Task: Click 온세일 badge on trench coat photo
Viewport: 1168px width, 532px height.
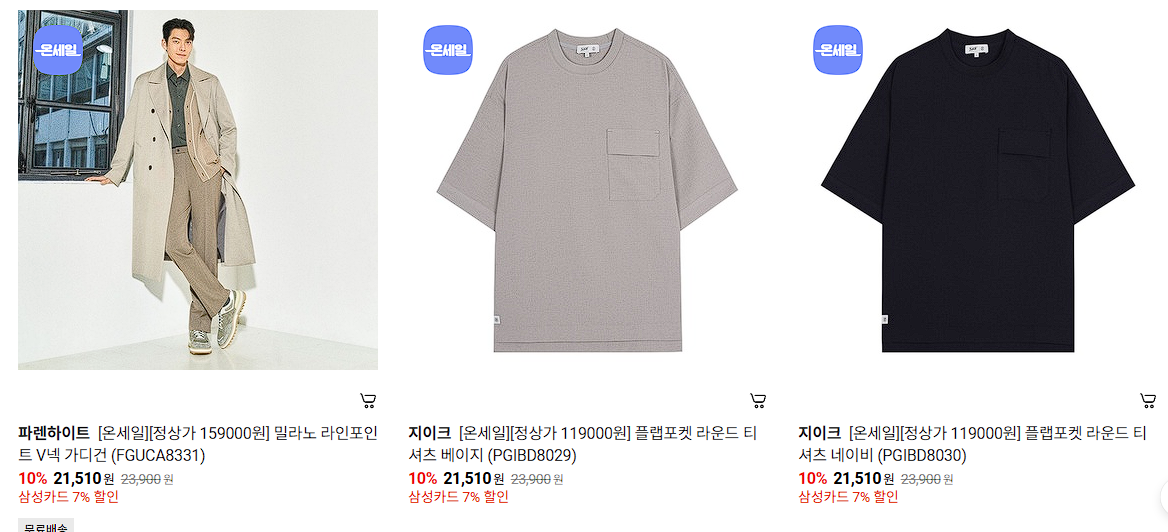Action: (x=58, y=50)
